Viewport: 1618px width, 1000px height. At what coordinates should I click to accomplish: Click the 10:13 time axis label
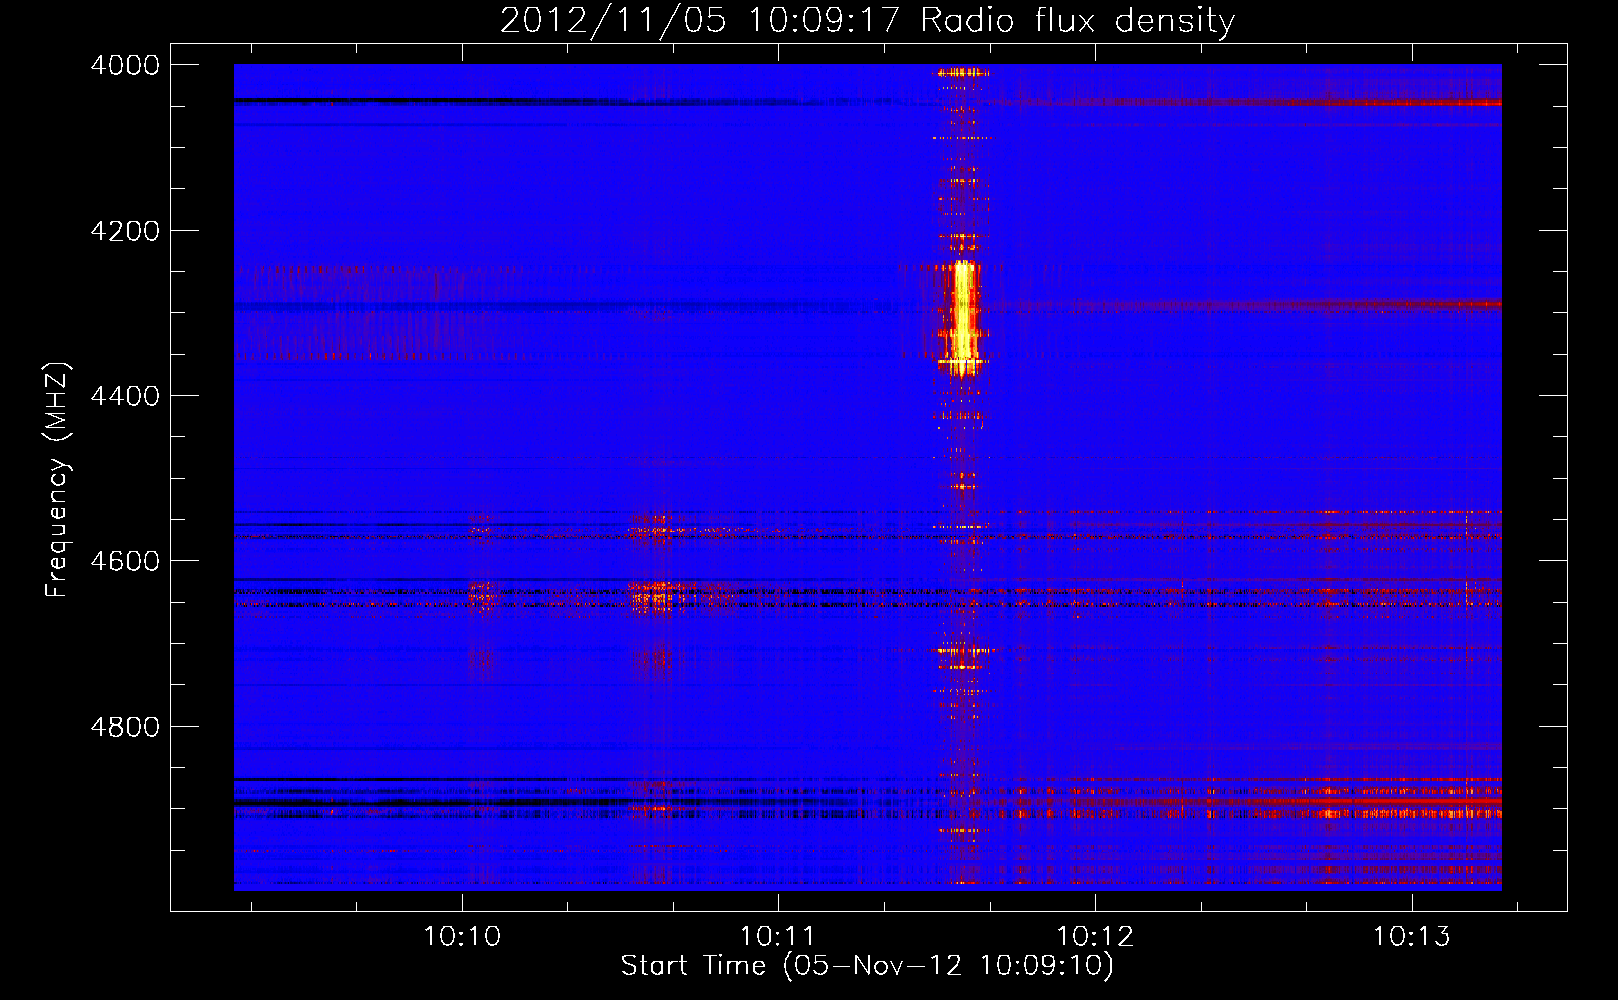[1411, 937]
